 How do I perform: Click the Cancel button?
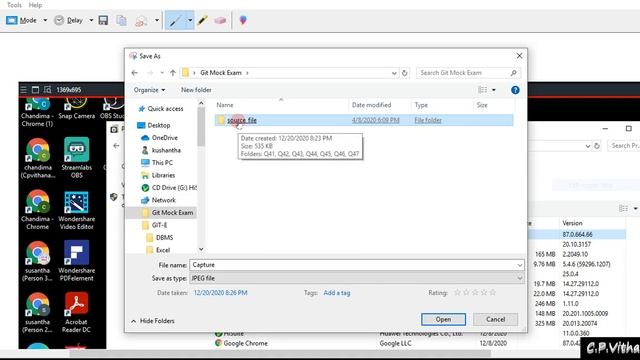coord(496,319)
